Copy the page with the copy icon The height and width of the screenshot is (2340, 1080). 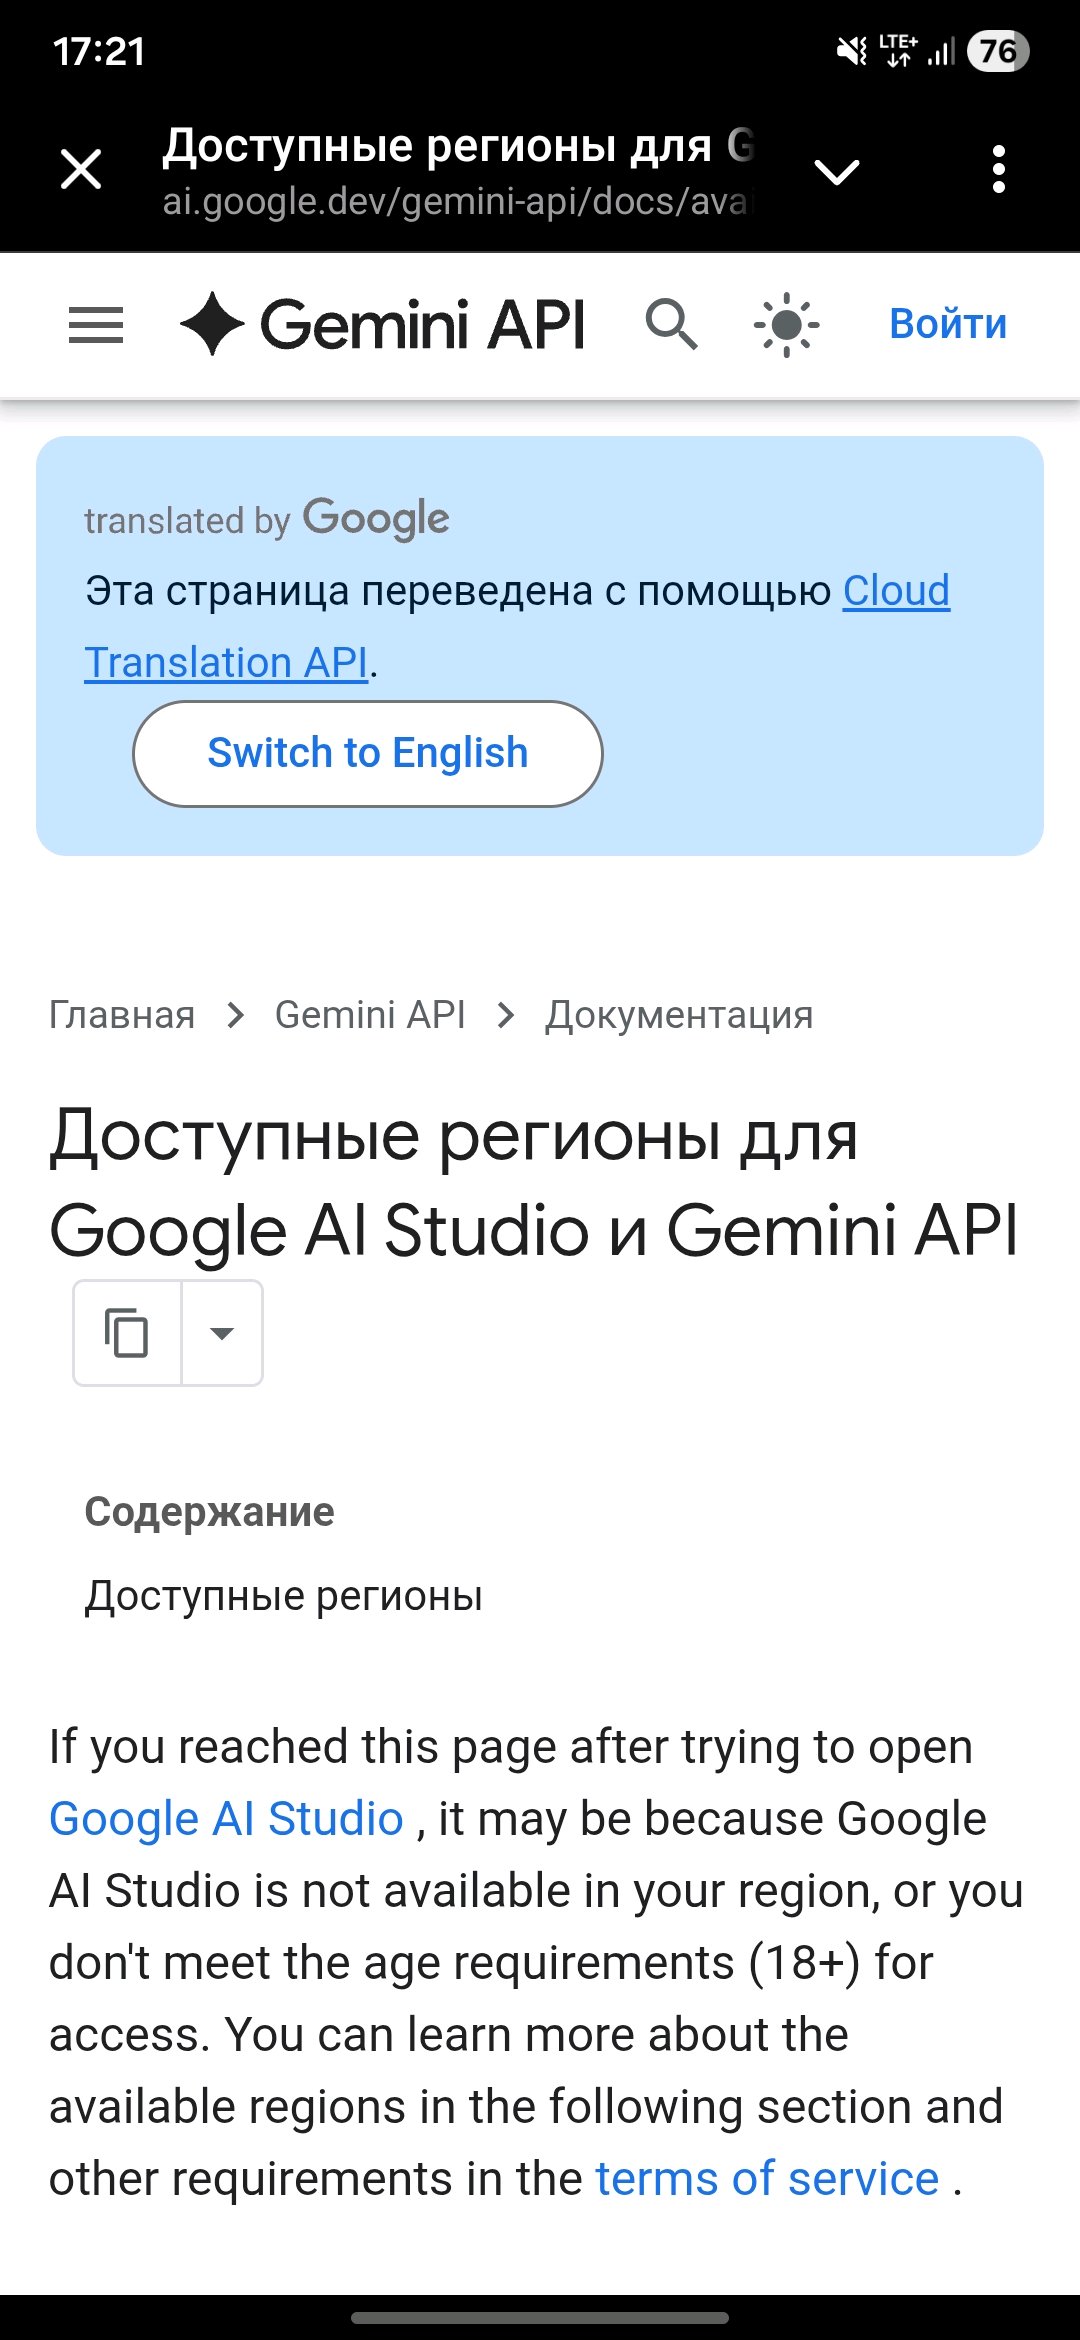point(127,1333)
